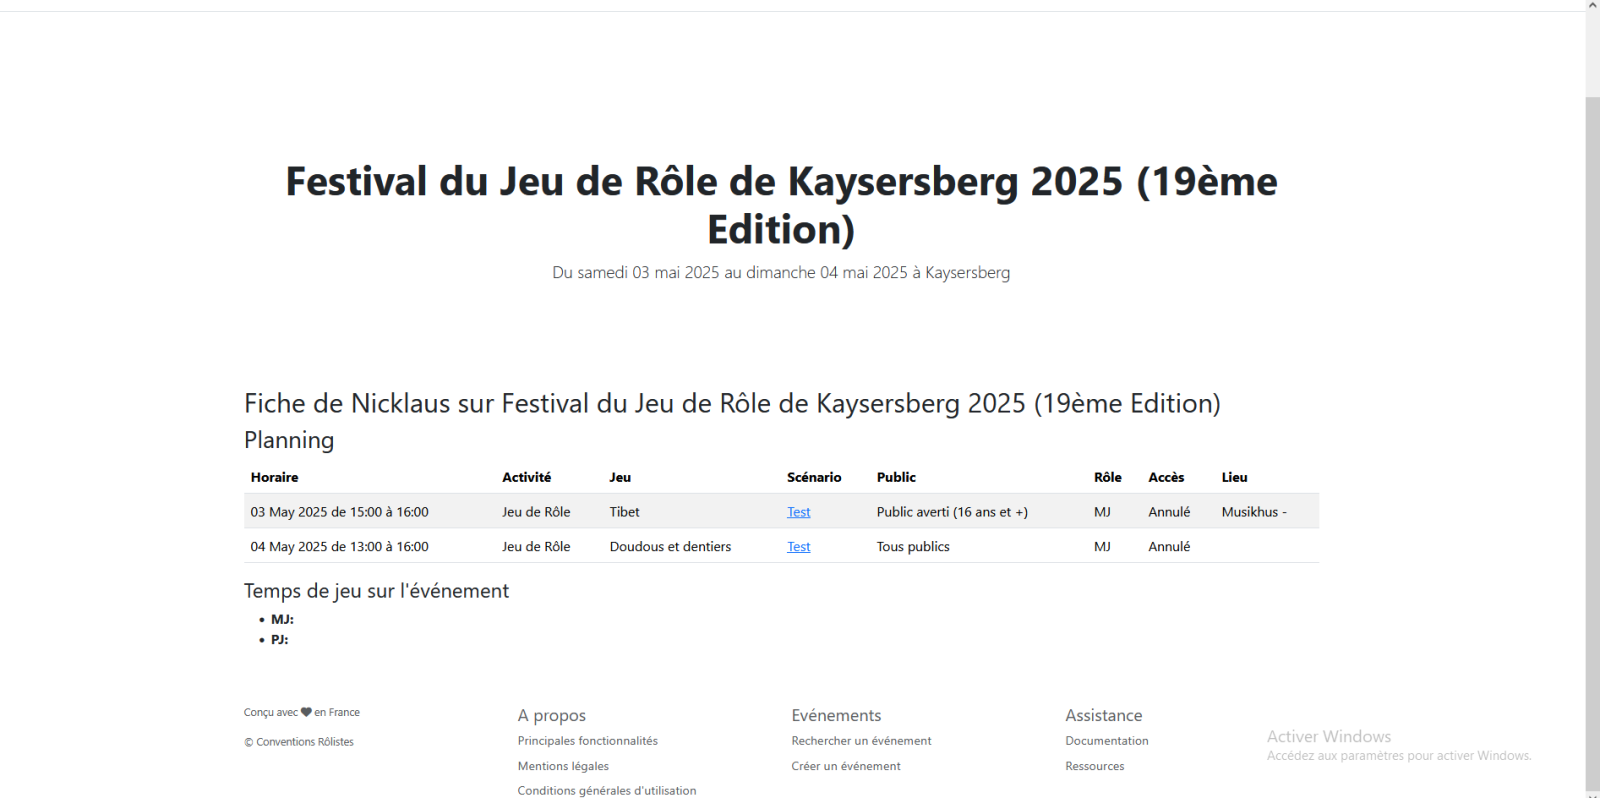This screenshot has width=1600, height=798.
Task: Select the 03 May 2025 planning row
Action: (x=339, y=512)
